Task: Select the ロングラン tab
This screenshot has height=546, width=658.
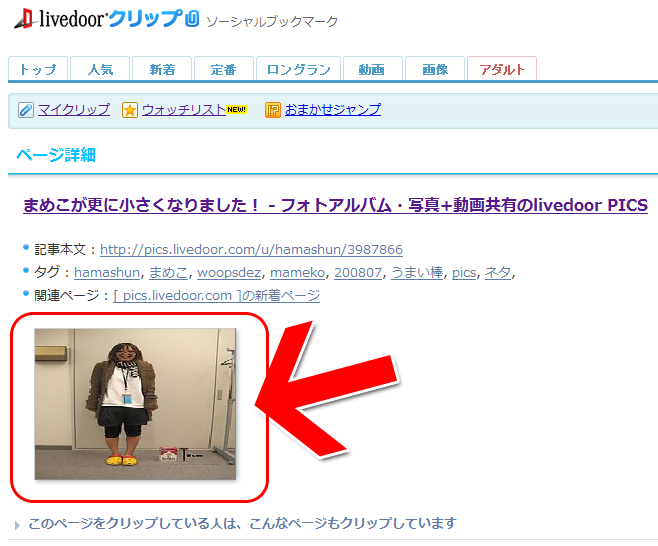Action: pos(298,69)
